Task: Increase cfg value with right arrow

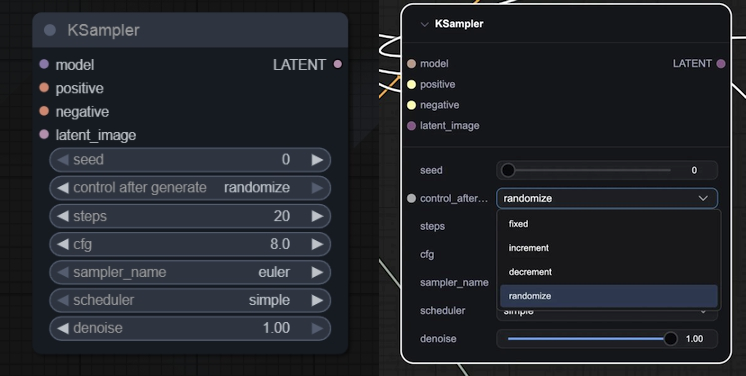Action: pos(317,244)
